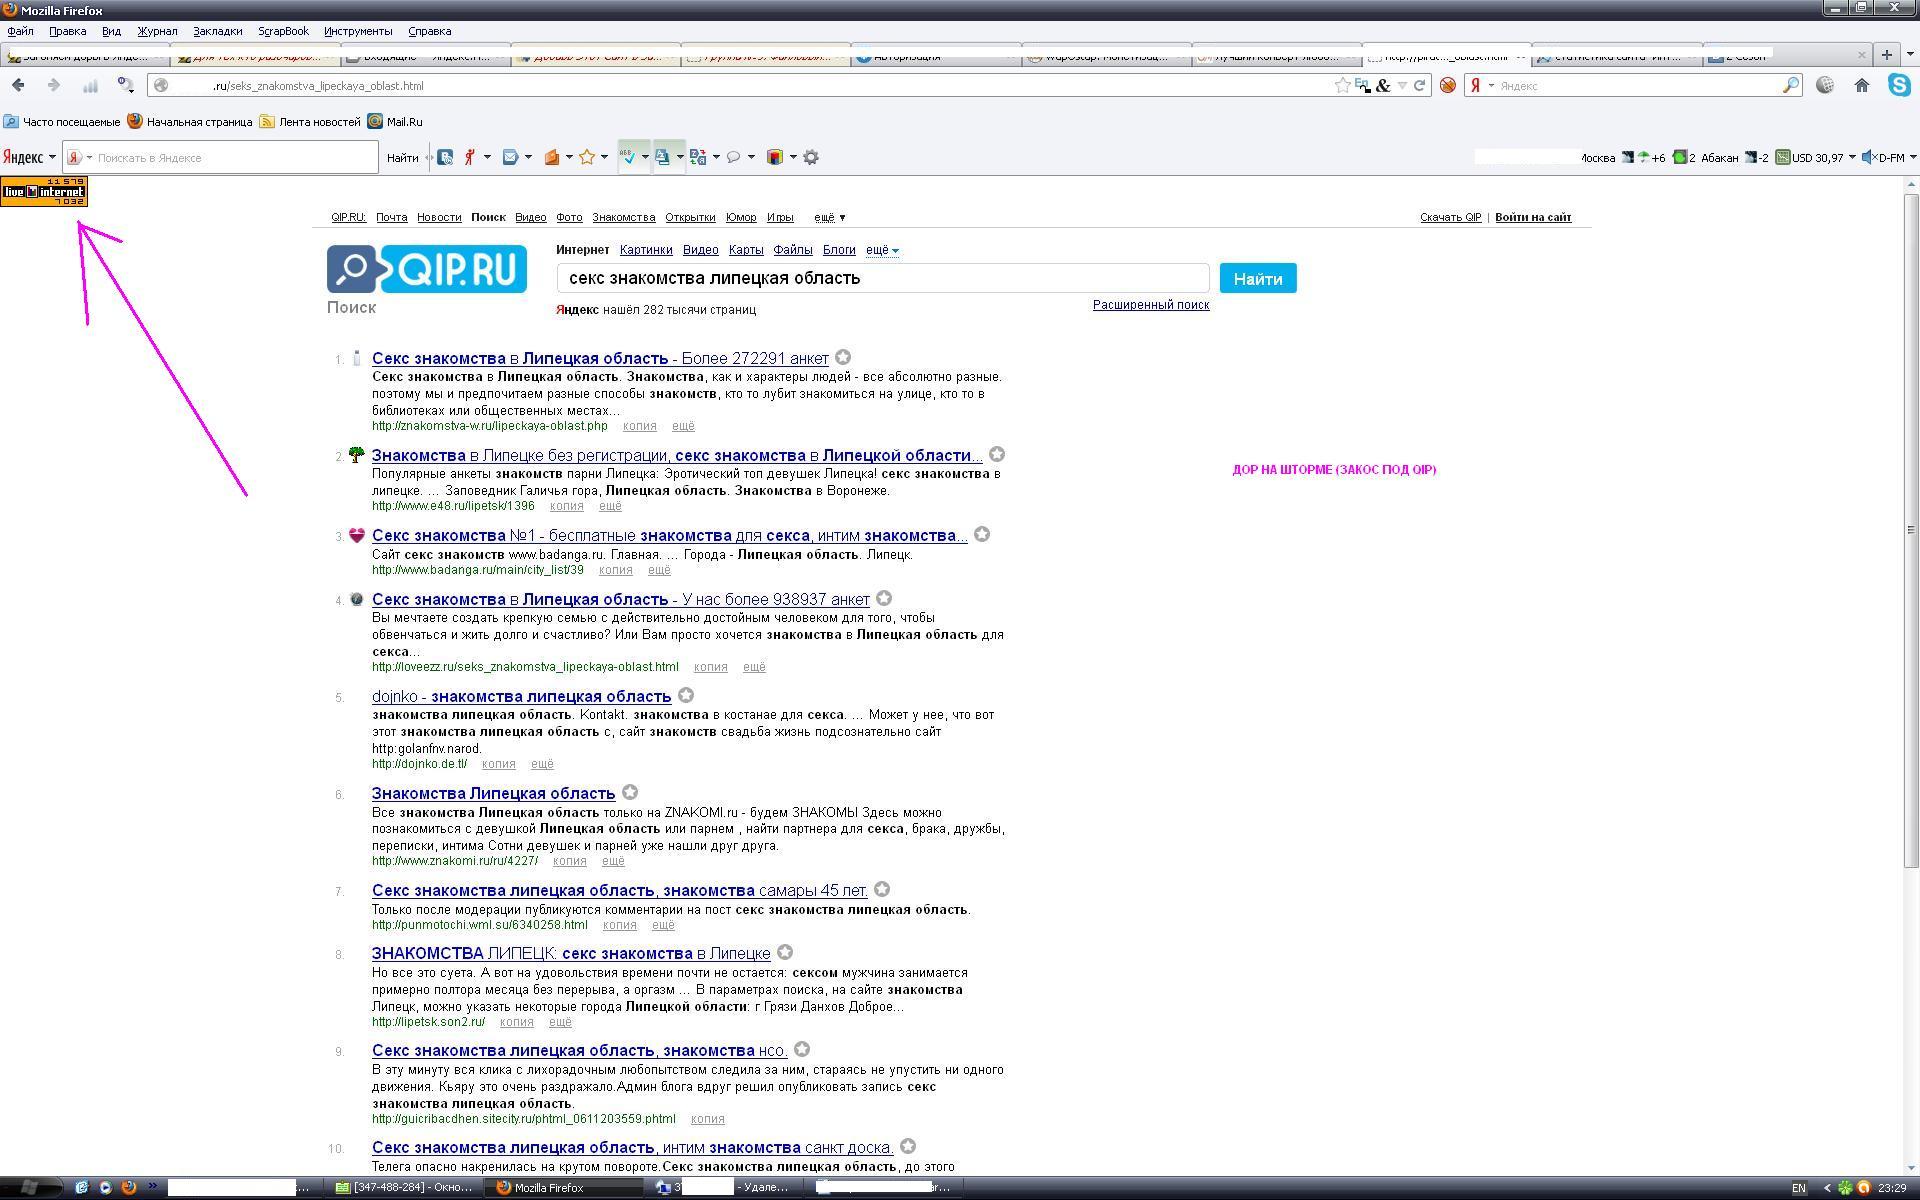The width and height of the screenshot is (1920, 1200).
Task: Click the back navigation arrow
Action: click(x=18, y=86)
